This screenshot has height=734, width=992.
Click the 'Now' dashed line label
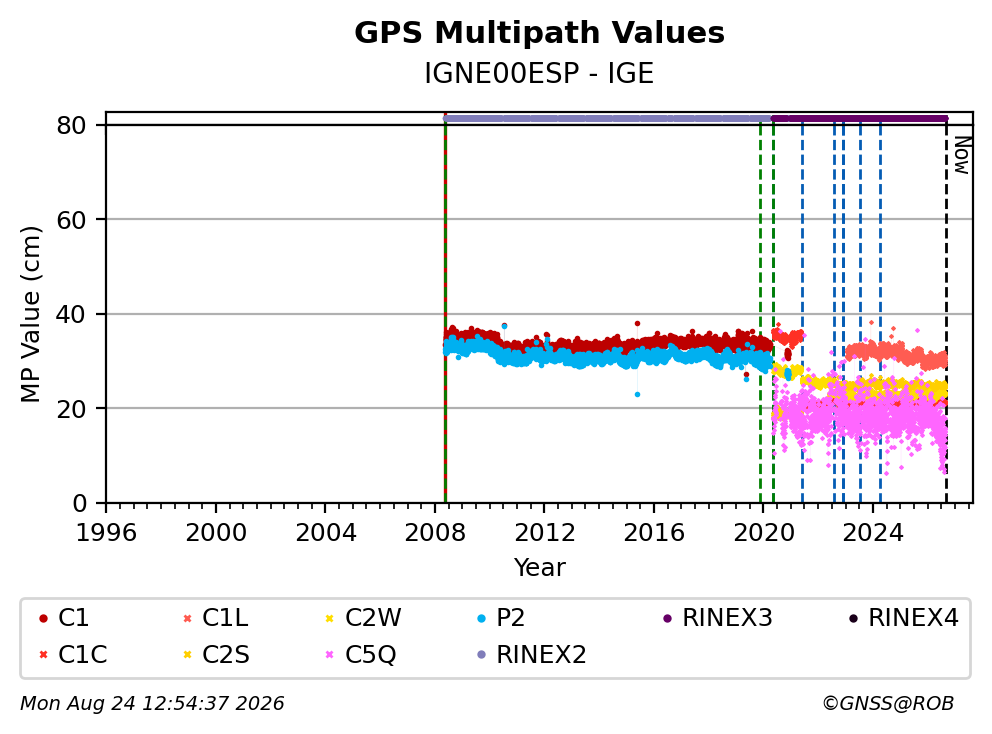coord(962,156)
